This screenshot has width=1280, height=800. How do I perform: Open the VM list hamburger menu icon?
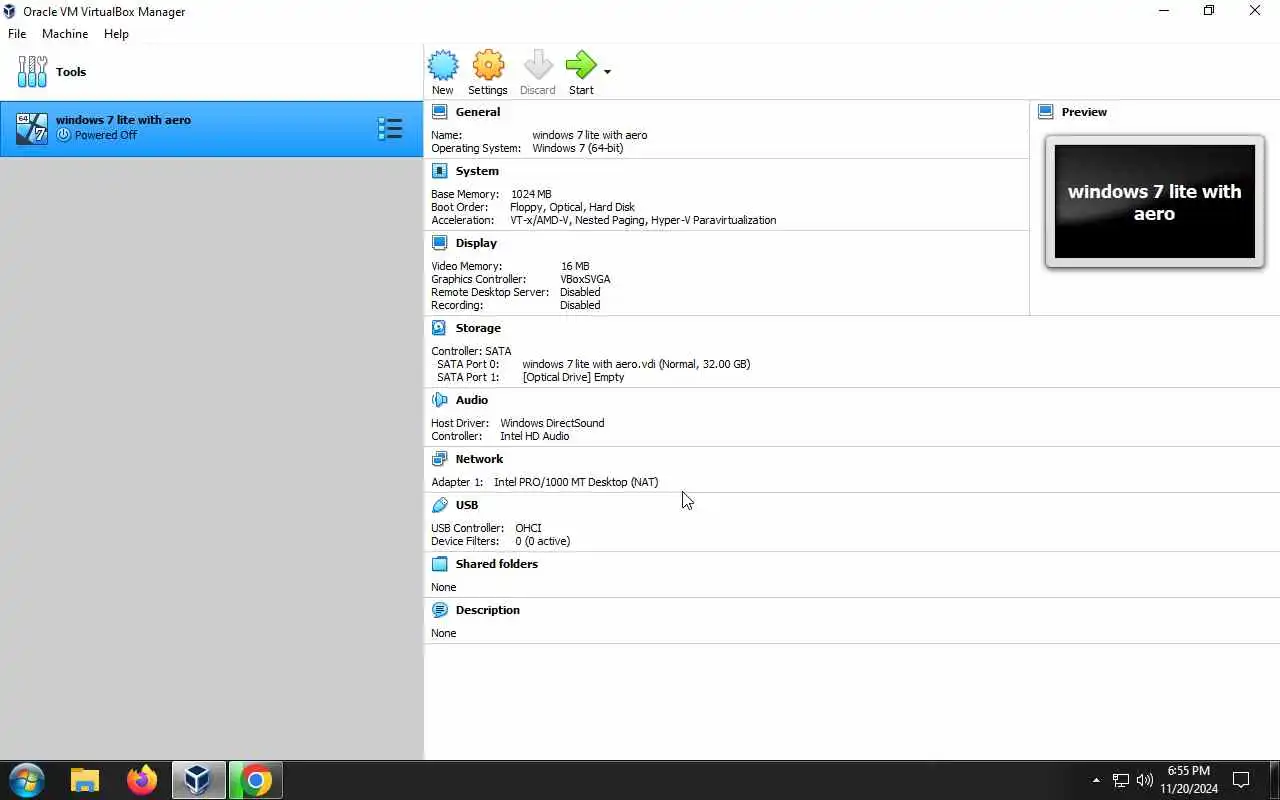pyautogui.click(x=390, y=128)
